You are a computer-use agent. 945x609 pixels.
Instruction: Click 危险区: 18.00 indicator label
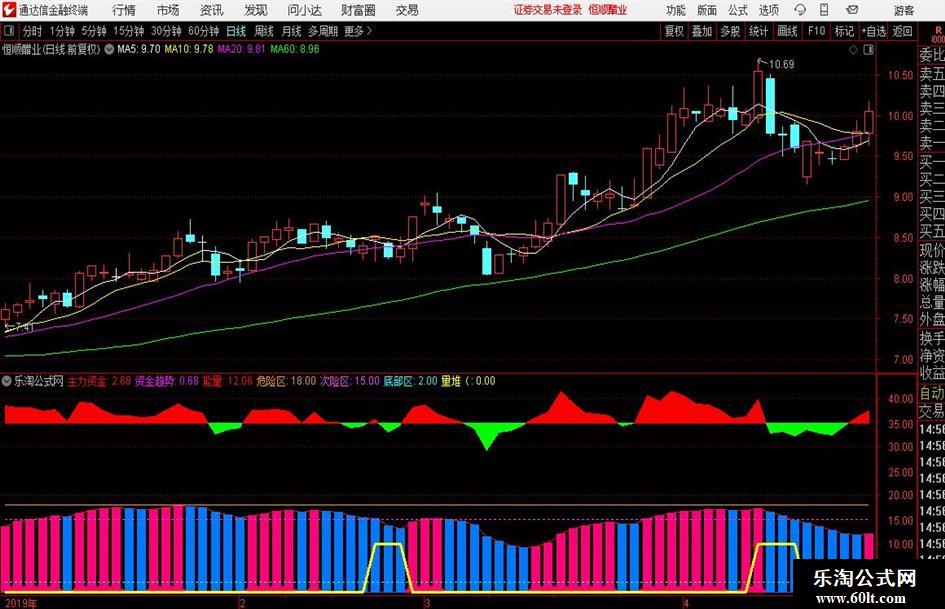[x=286, y=381]
